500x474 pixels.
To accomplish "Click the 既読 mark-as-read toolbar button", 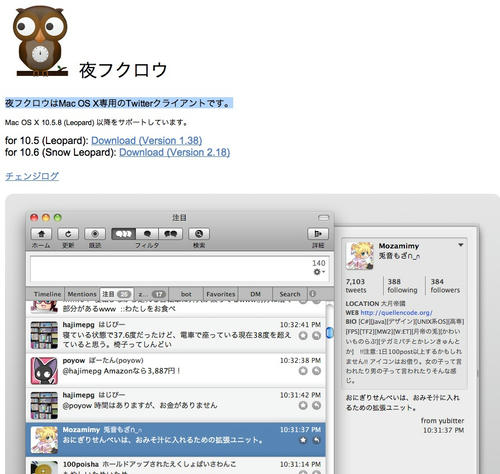I will pos(95,234).
